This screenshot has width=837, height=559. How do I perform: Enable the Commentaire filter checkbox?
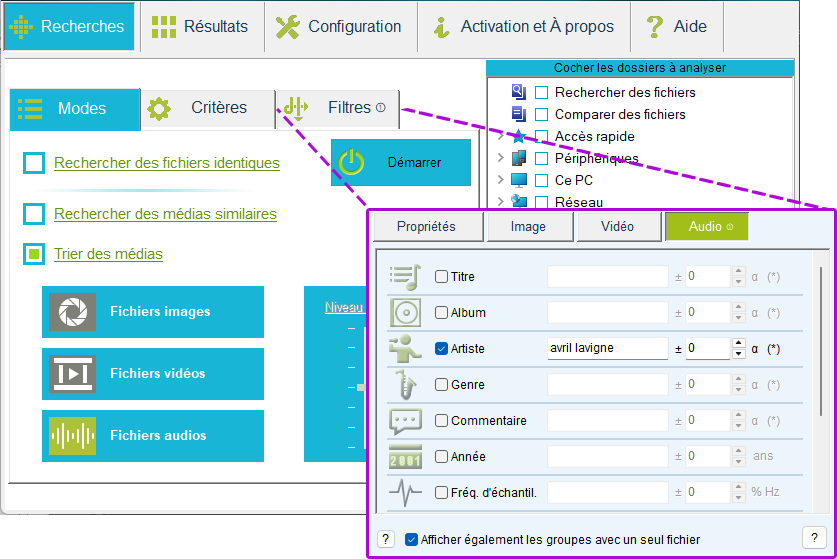coord(441,421)
